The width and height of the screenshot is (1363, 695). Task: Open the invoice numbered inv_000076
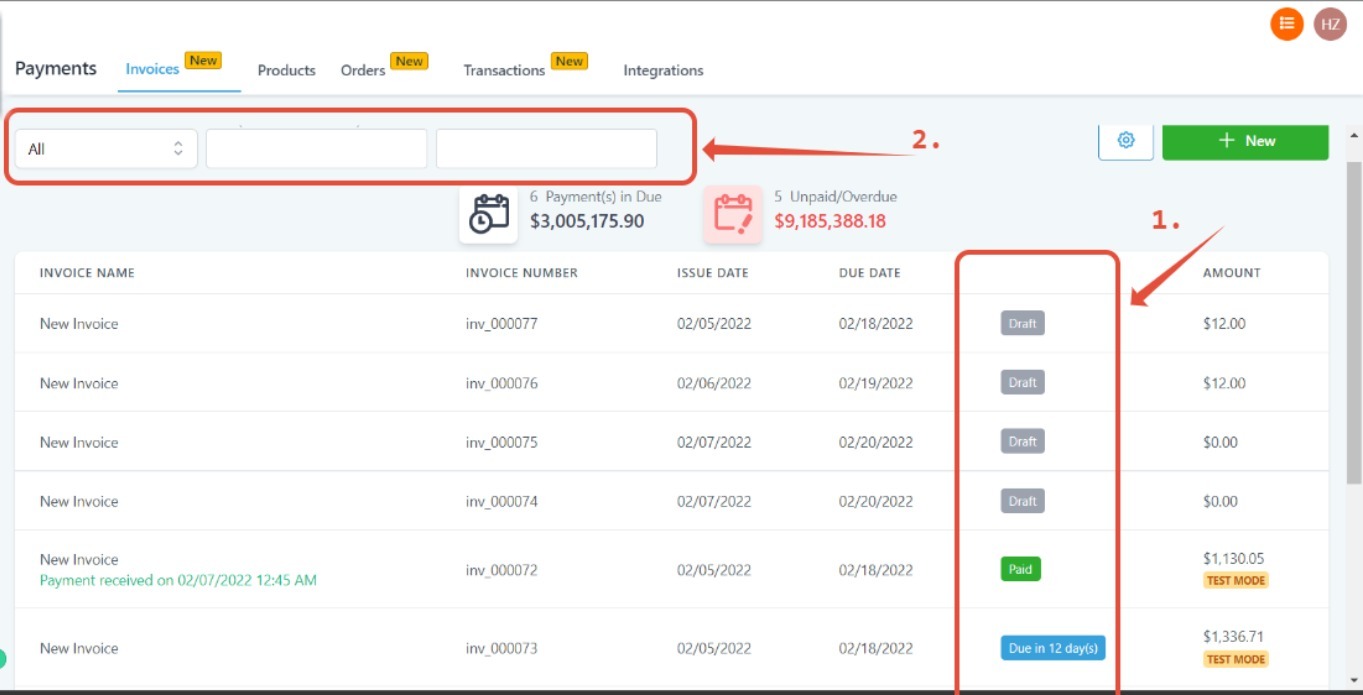tap(501, 383)
